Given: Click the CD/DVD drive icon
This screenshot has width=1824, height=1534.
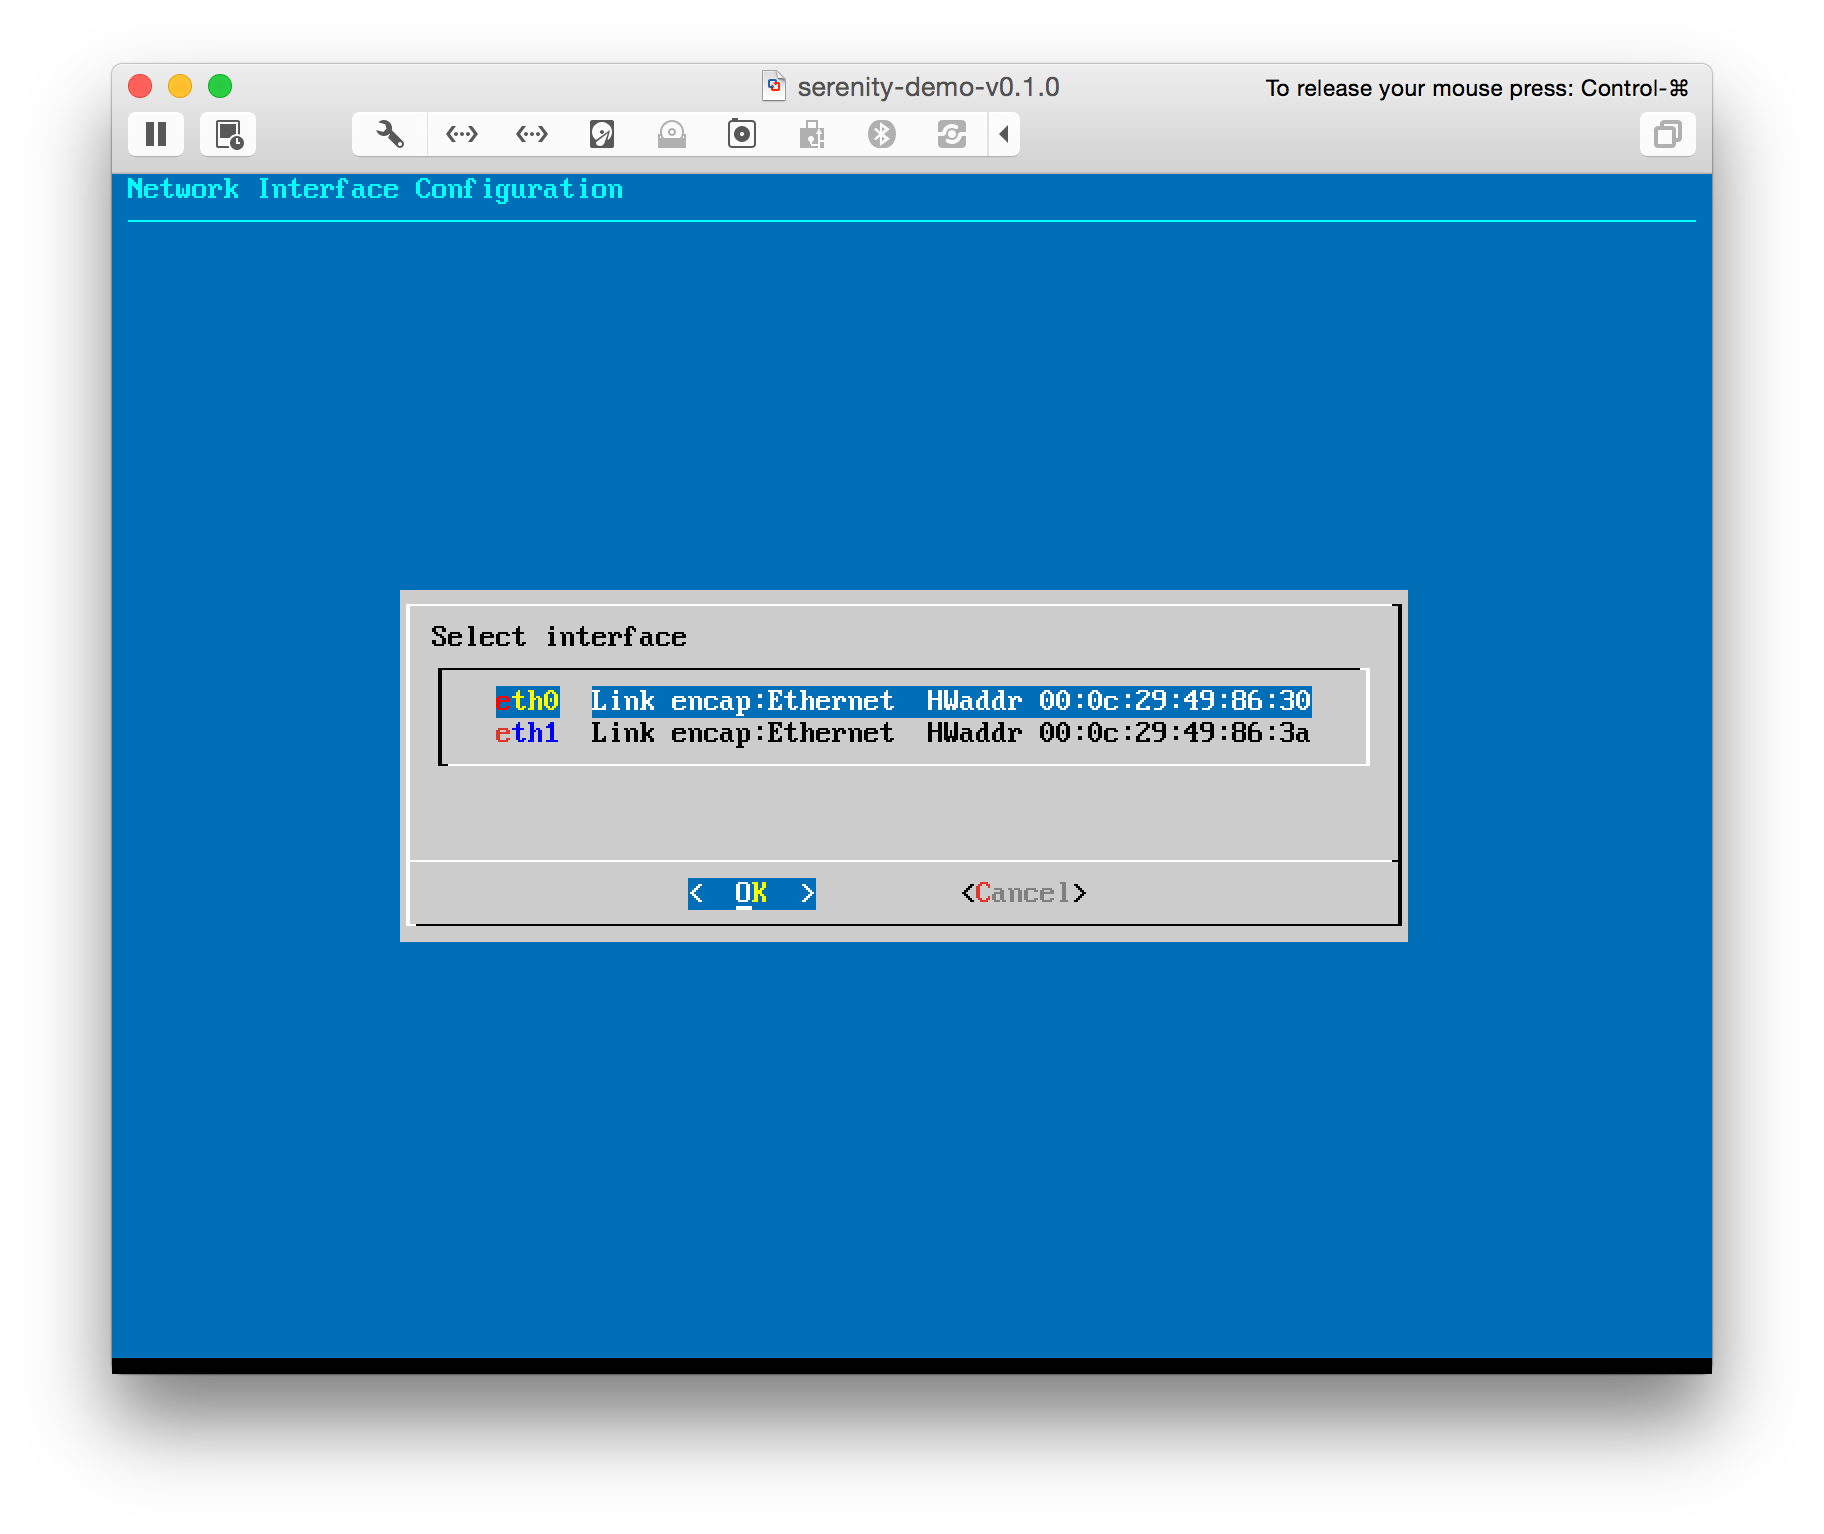Looking at the screenshot, I should click(x=672, y=134).
